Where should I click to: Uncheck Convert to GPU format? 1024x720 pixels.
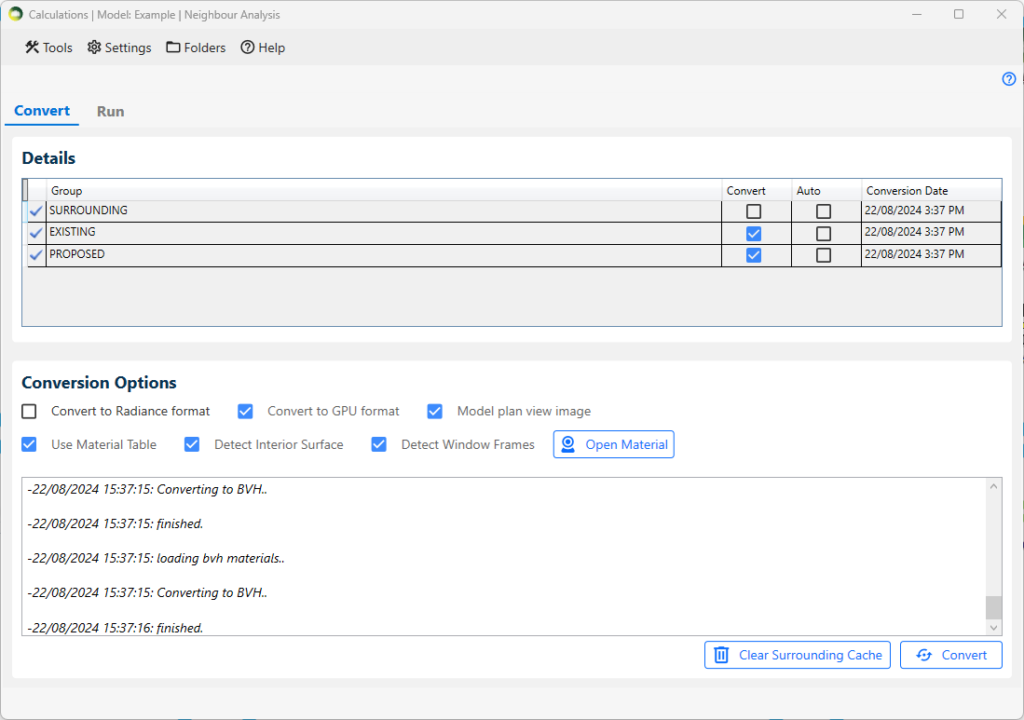point(245,411)
